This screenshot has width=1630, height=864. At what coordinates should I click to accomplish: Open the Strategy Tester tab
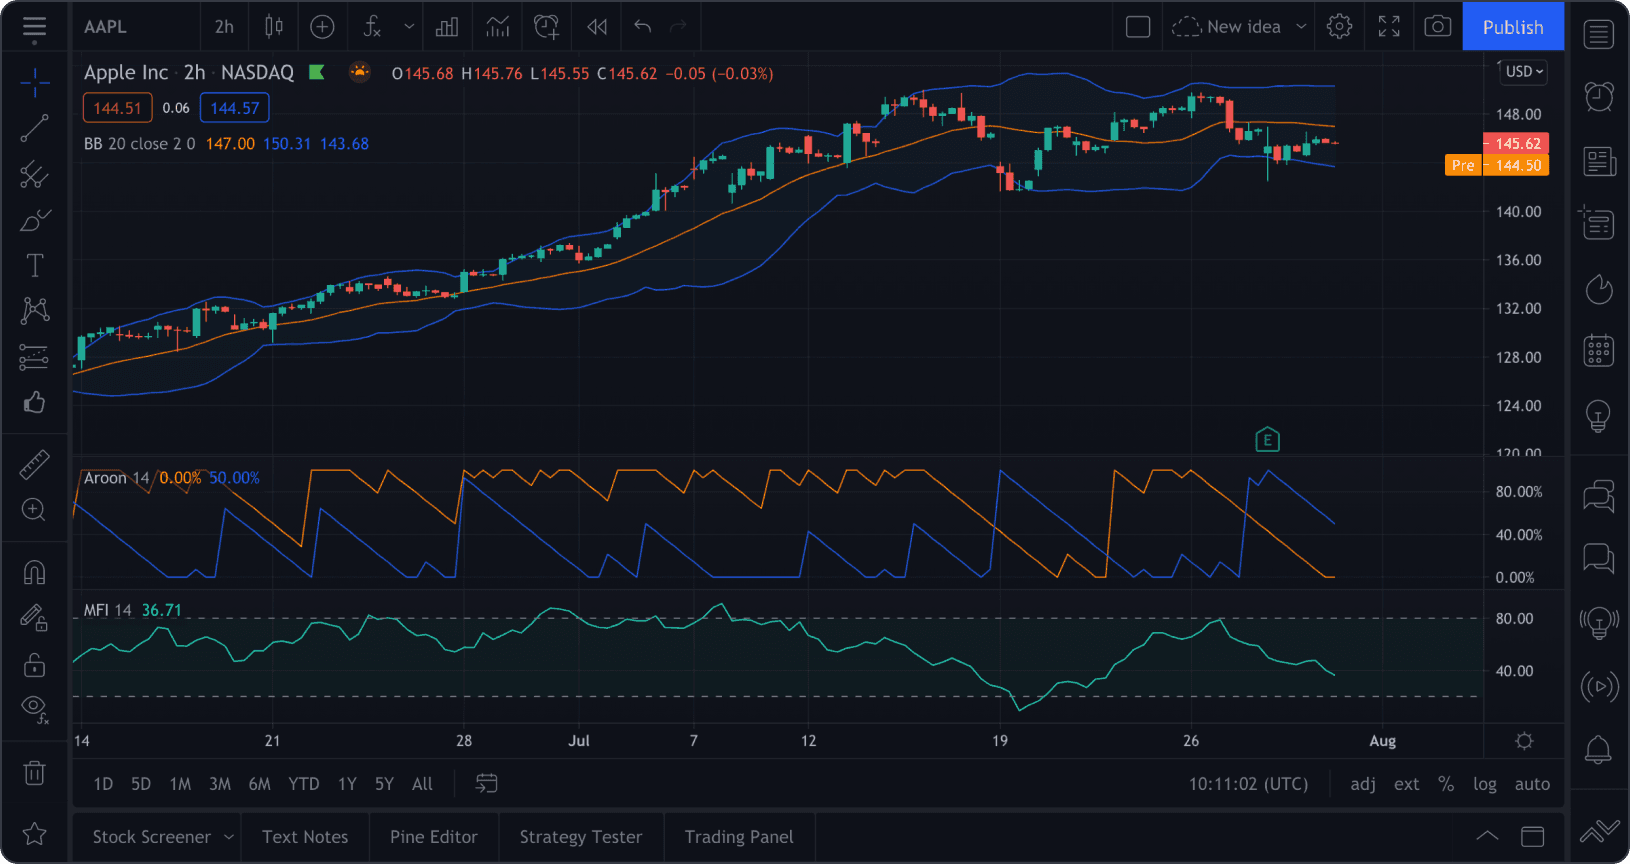pyautogui.click(x=580, y=837)
